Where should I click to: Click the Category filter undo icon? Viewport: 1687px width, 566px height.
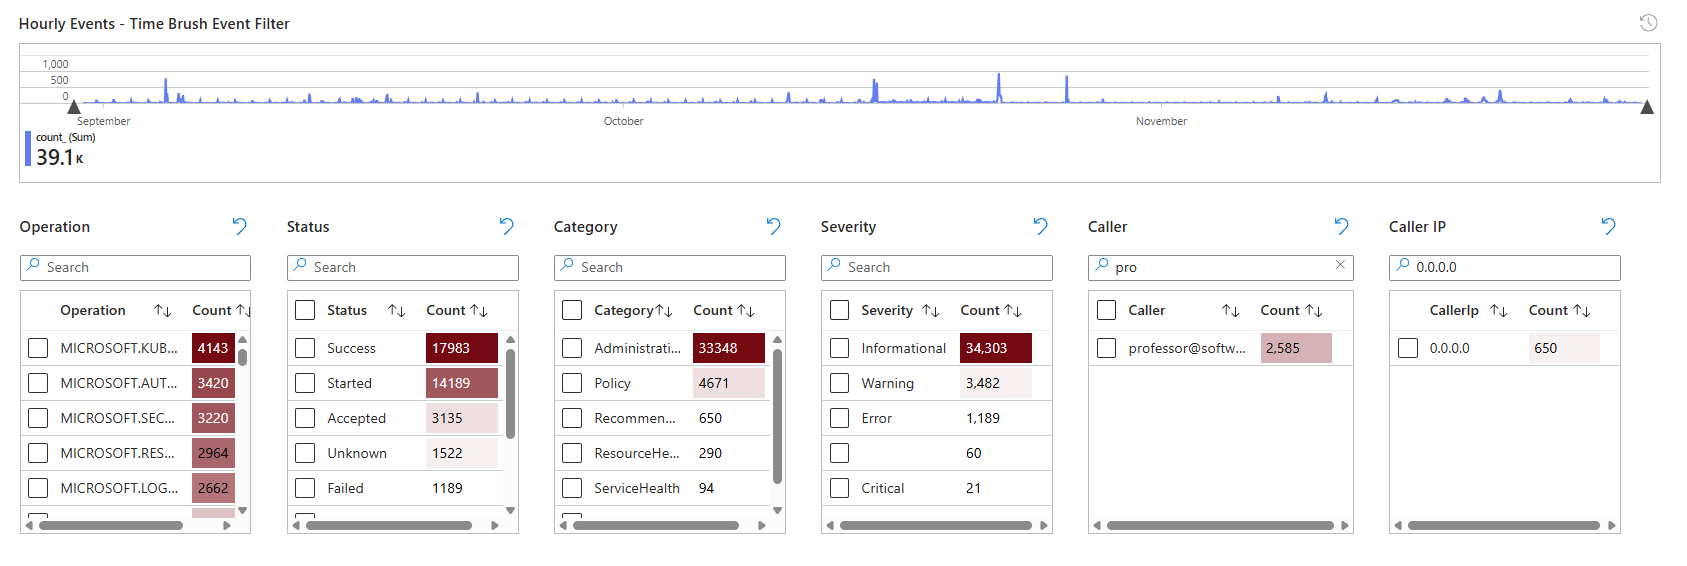(x=773, y=227)
